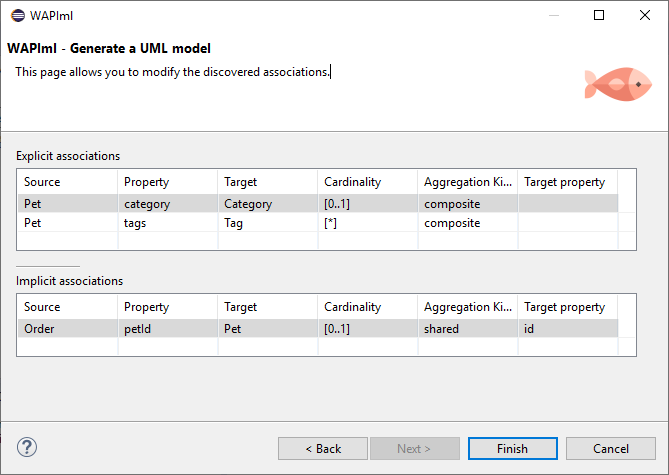Click the Cardinality column header in Implicit table
Viewport: 669px width, 475px height.
367,307
